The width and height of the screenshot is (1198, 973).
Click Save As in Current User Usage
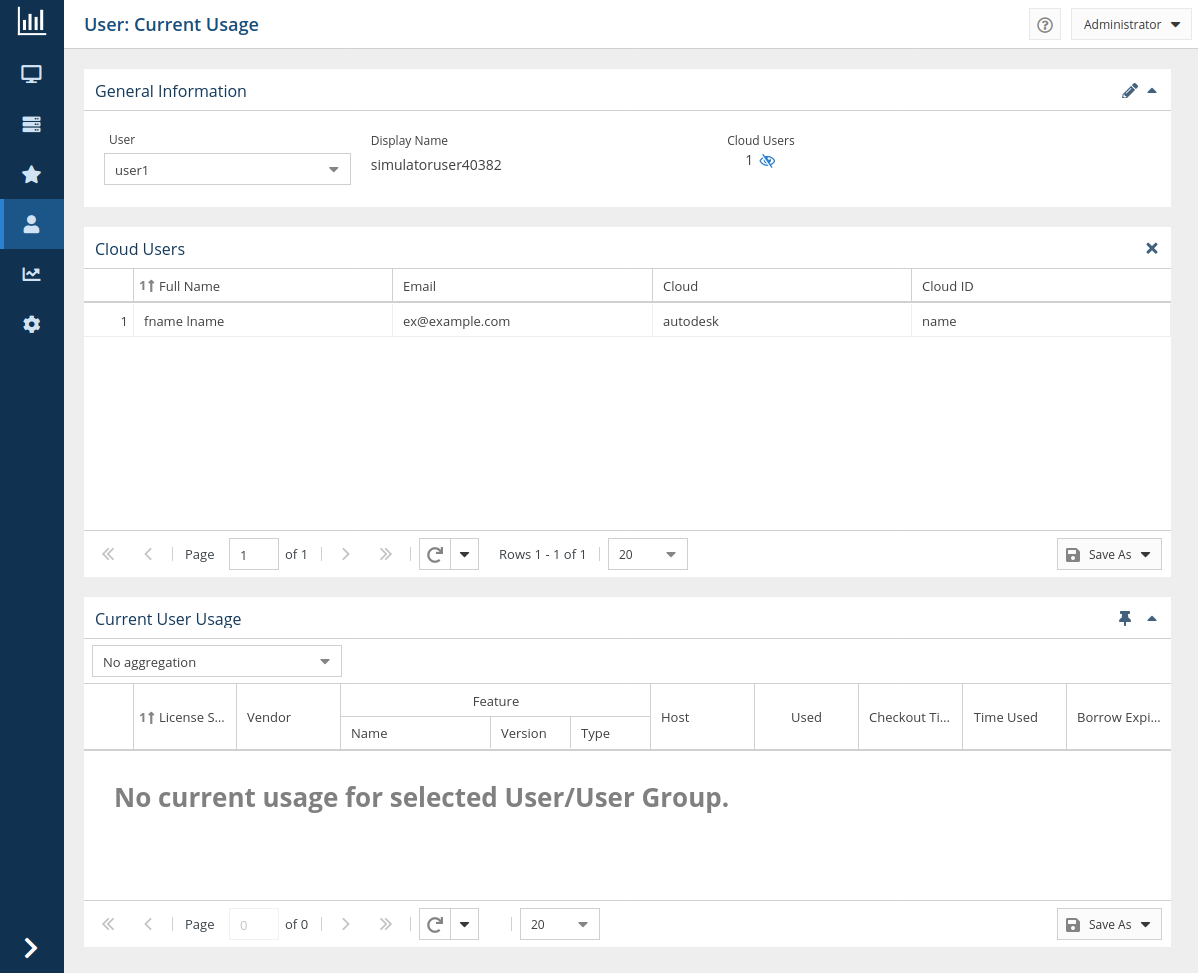tap(1109, 924)
